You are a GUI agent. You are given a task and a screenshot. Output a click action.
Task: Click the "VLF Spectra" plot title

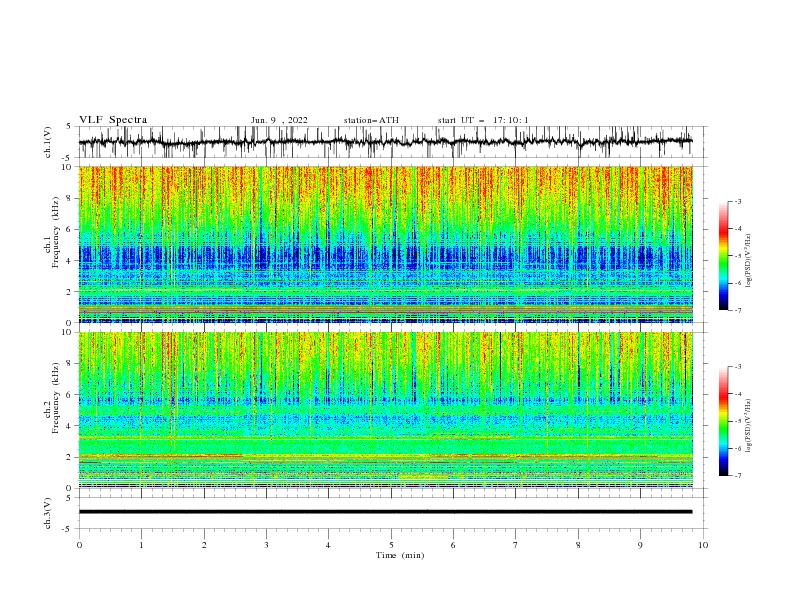[x=113, y=120]
